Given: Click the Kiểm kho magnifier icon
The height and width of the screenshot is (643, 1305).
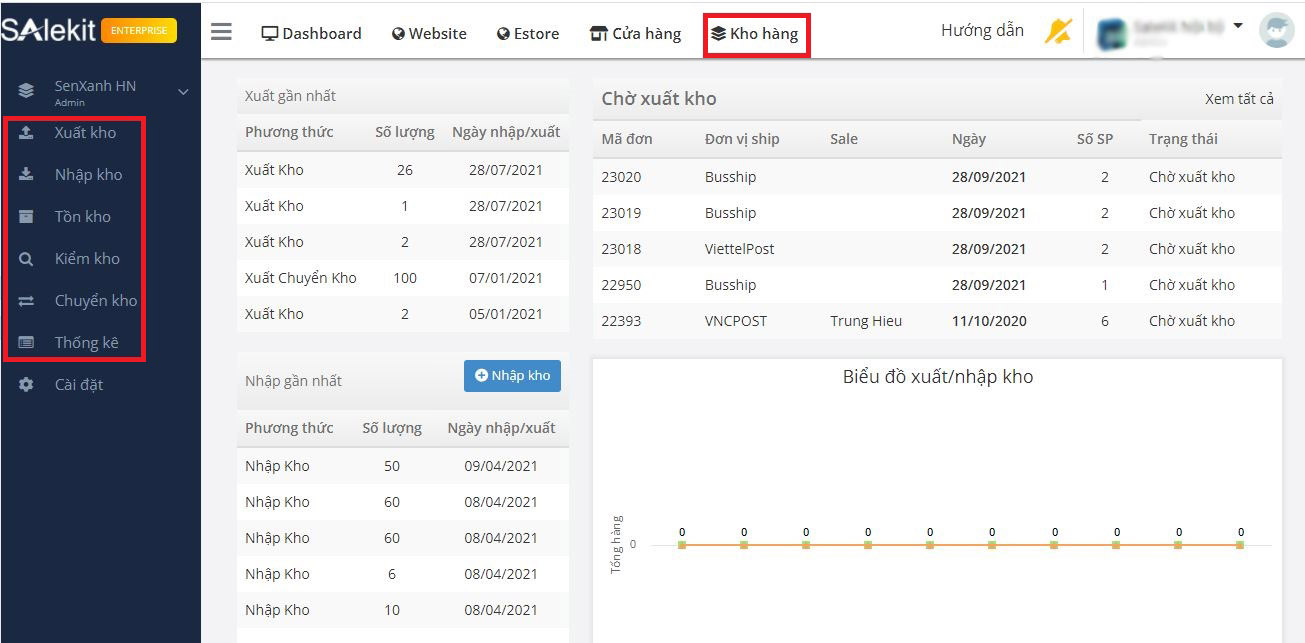Looking at the screenshot, I should coord(26,259).
